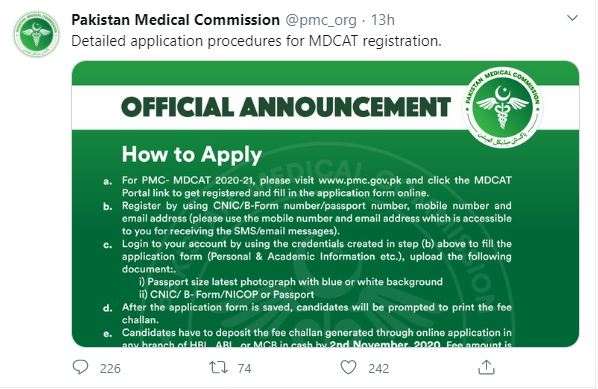Click the reply speech bubble icon
Image resolution: width=598 pixels, height=389 pixels.
pyautogui.click(x=80, y=367)
